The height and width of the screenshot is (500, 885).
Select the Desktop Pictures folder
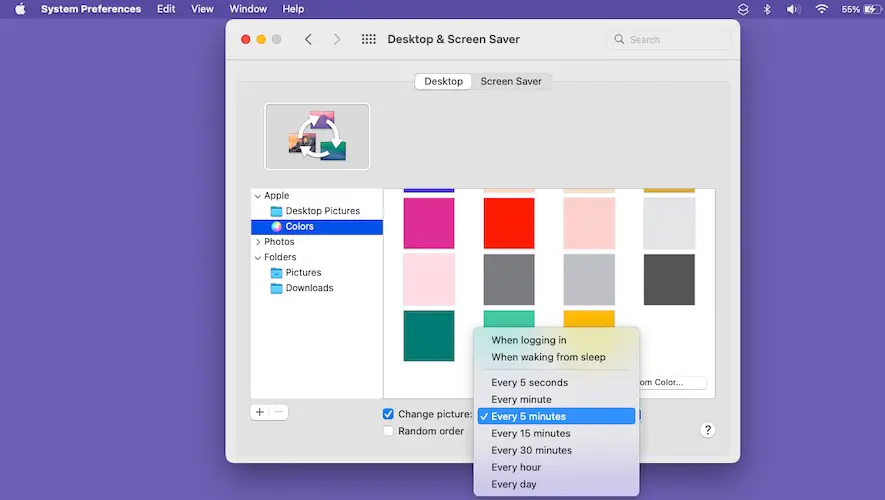pyautogui.click(x=322, y=211)
